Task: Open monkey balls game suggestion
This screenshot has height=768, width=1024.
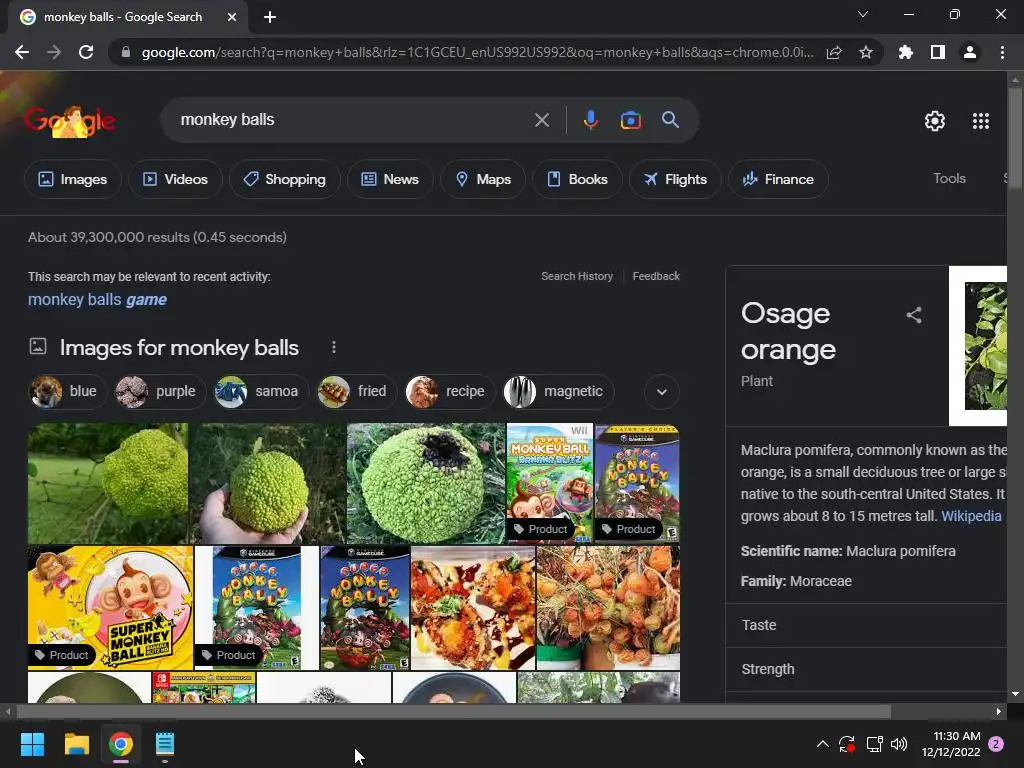Action: (x=97, y=300)
